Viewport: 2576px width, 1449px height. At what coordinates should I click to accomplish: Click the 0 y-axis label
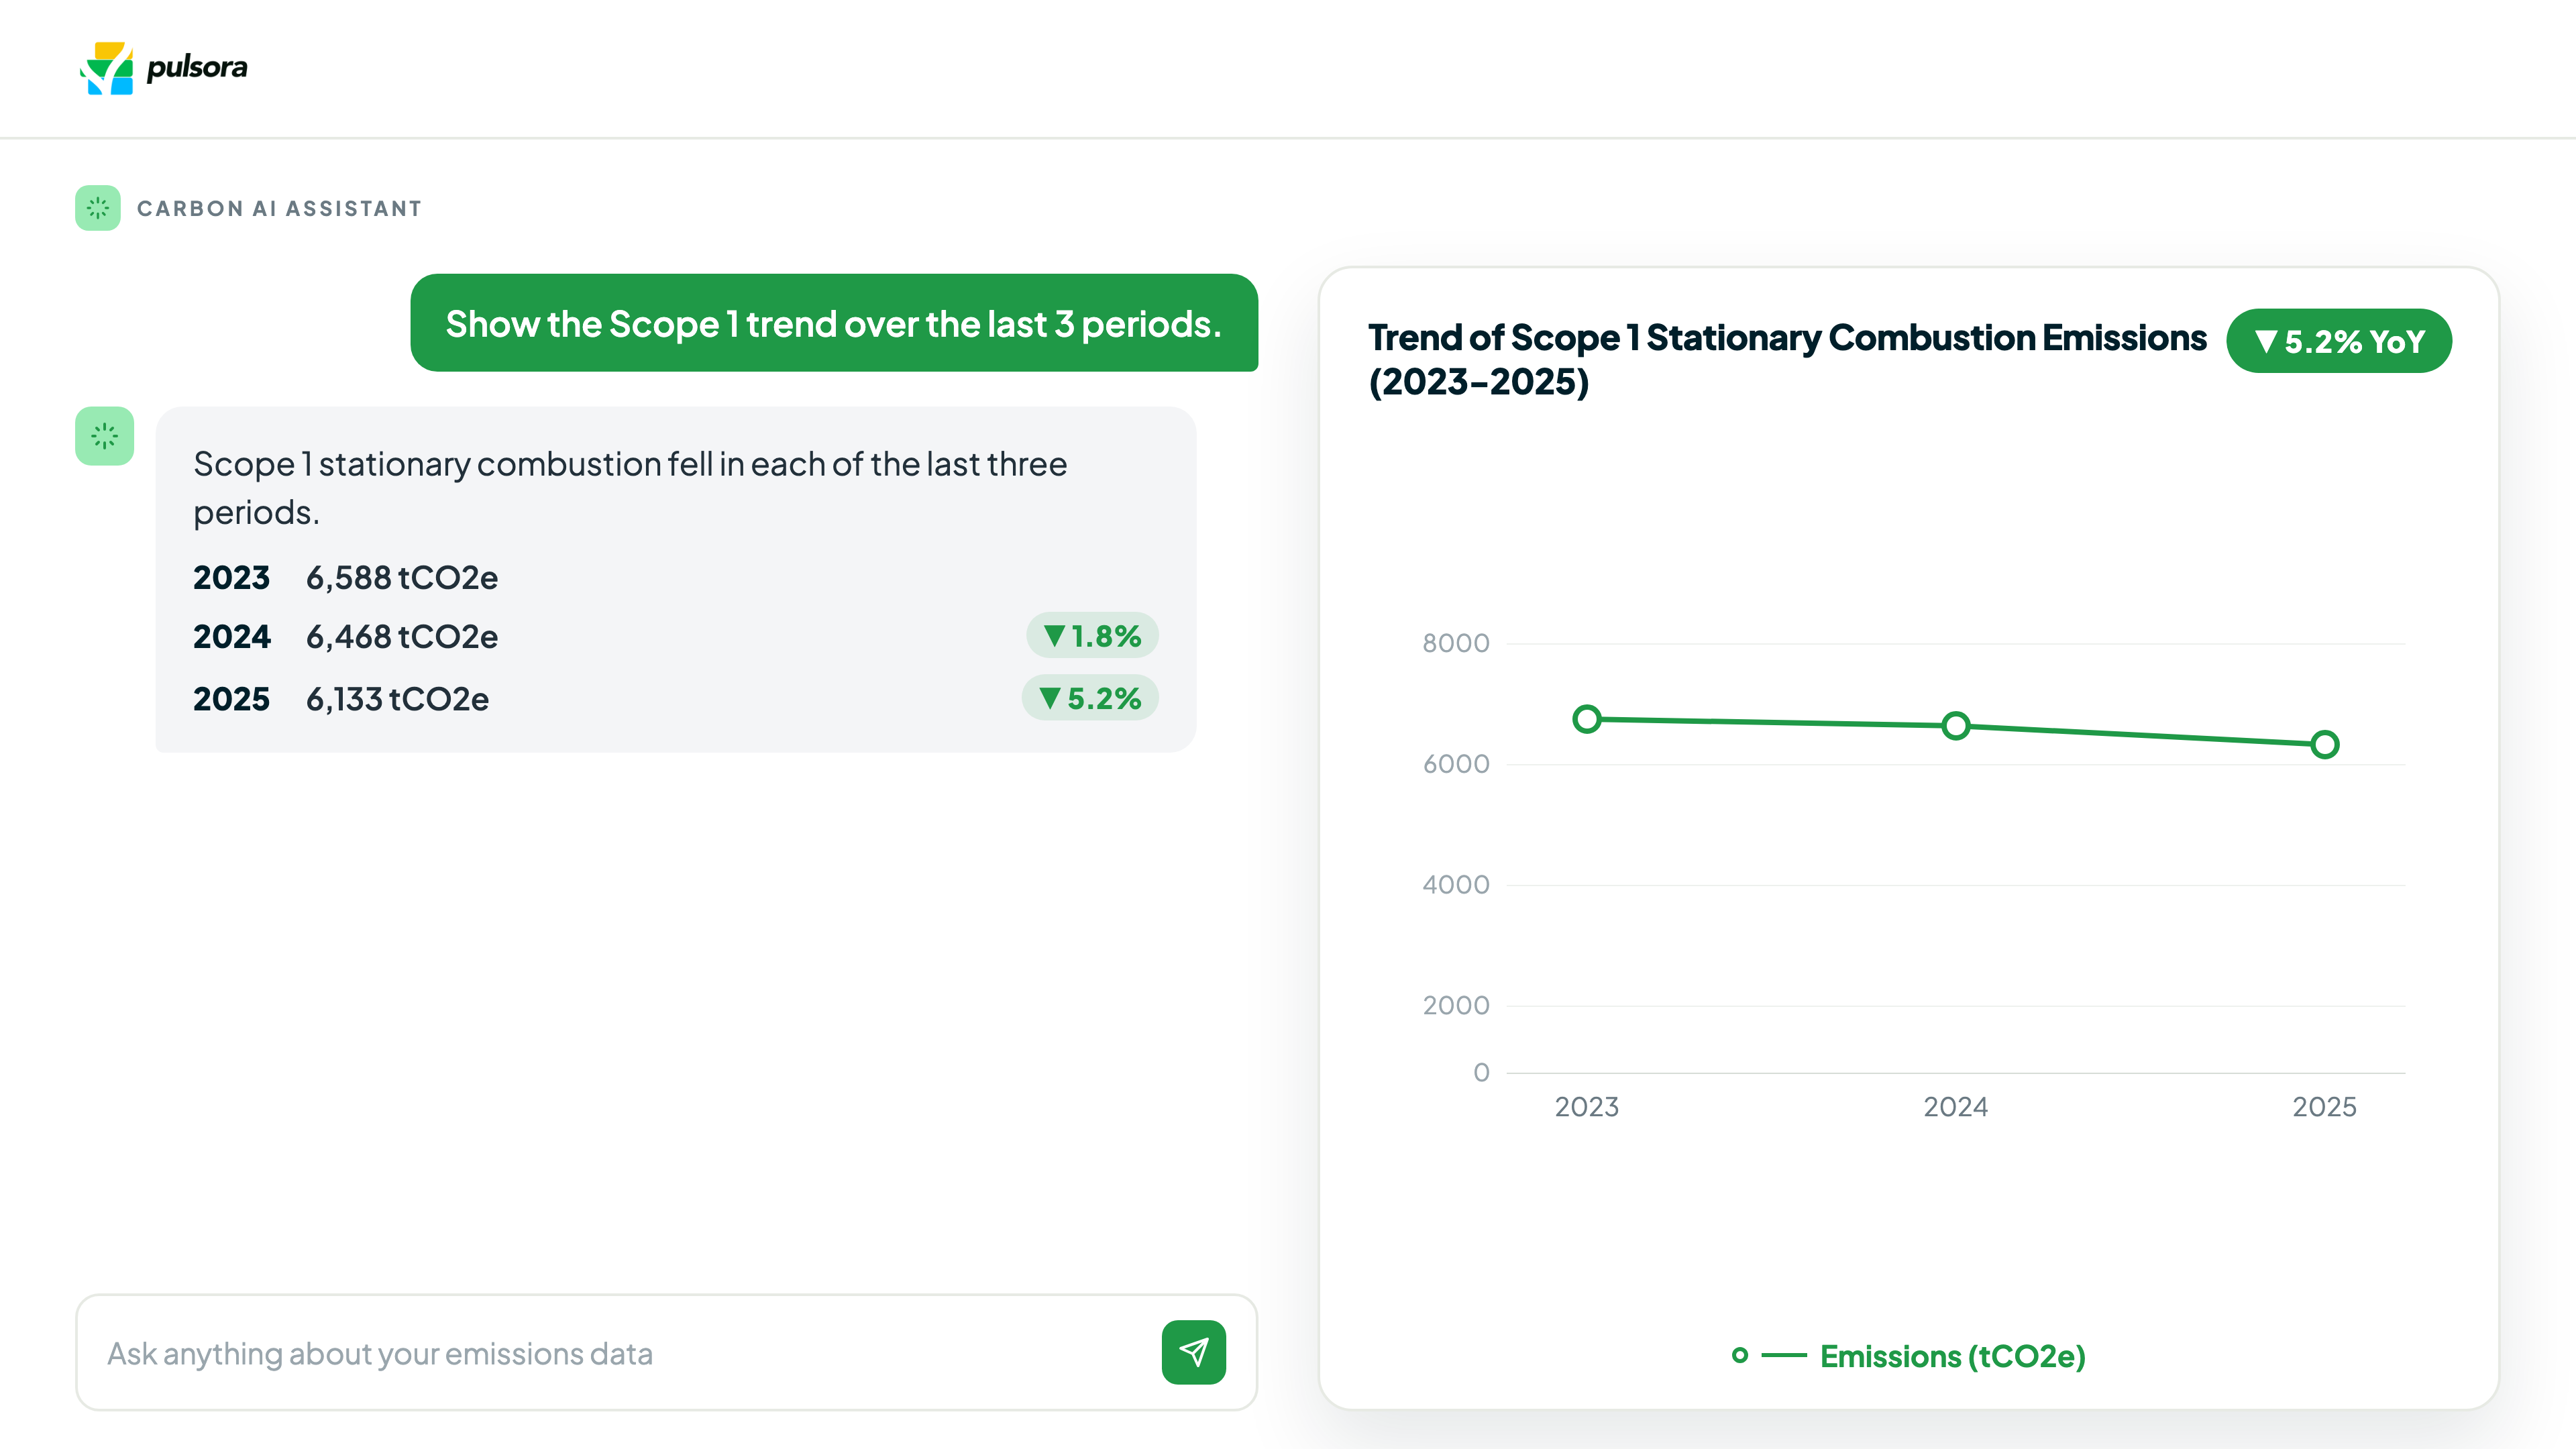pyautogui.click(x=1481, y=1072)
